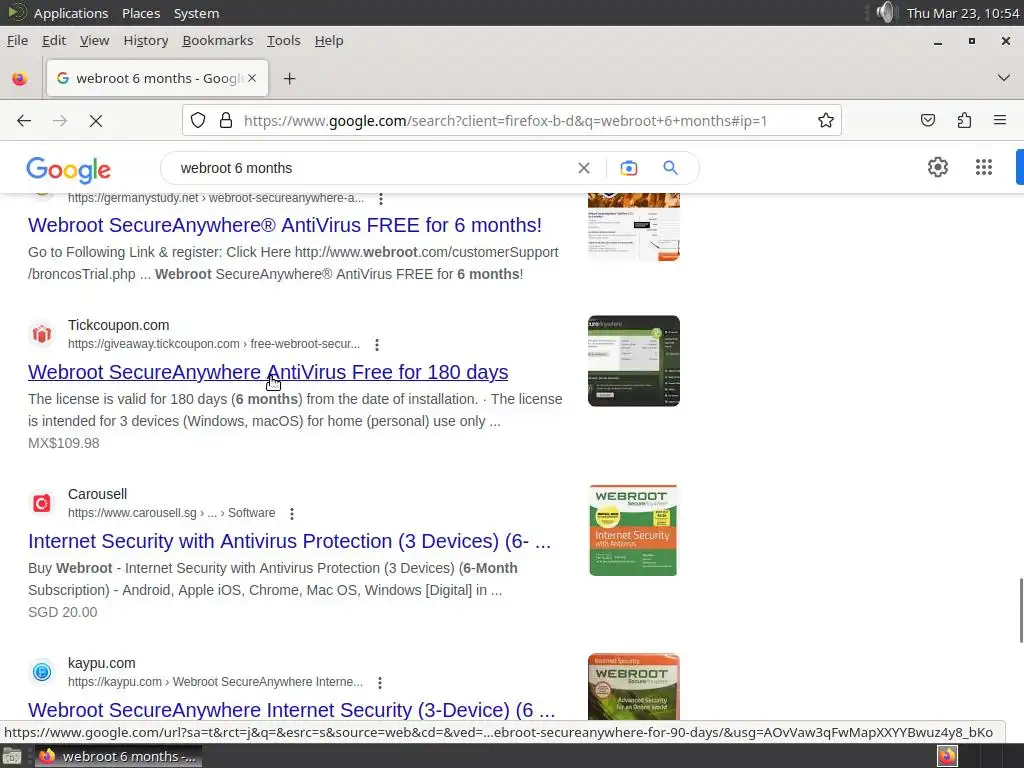List all tabs with chevron
Viewport: 1024px width, 768px height.
click(1004, 78)
